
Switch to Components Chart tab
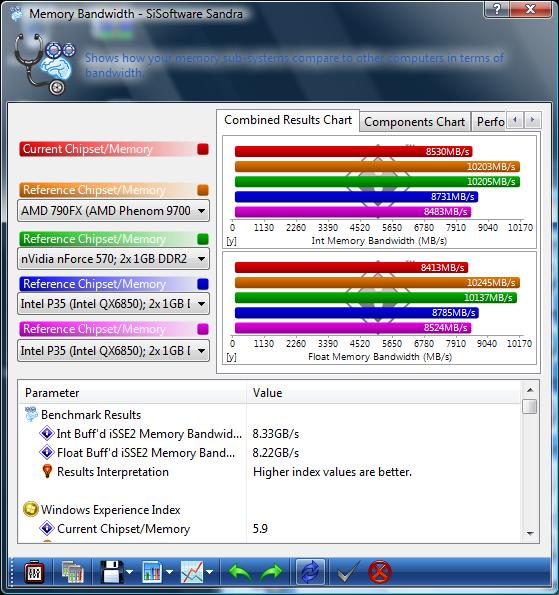click(414, 122)
